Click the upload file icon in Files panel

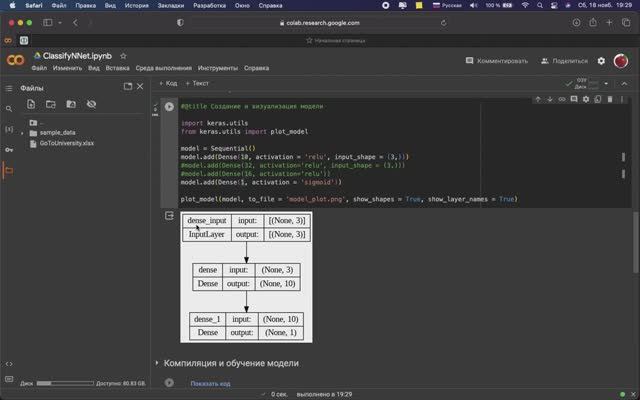29,104
